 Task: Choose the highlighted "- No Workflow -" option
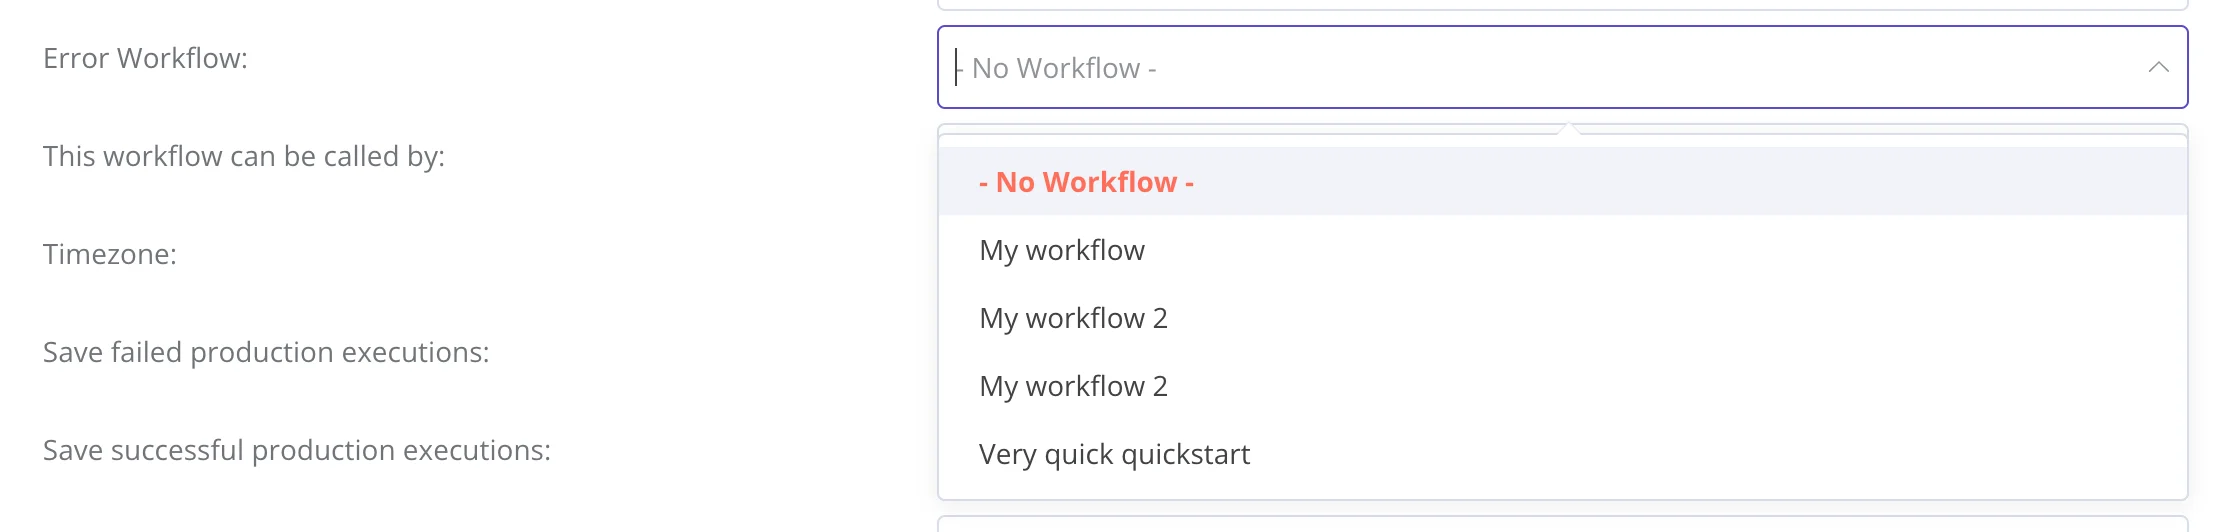point(1086,182)
